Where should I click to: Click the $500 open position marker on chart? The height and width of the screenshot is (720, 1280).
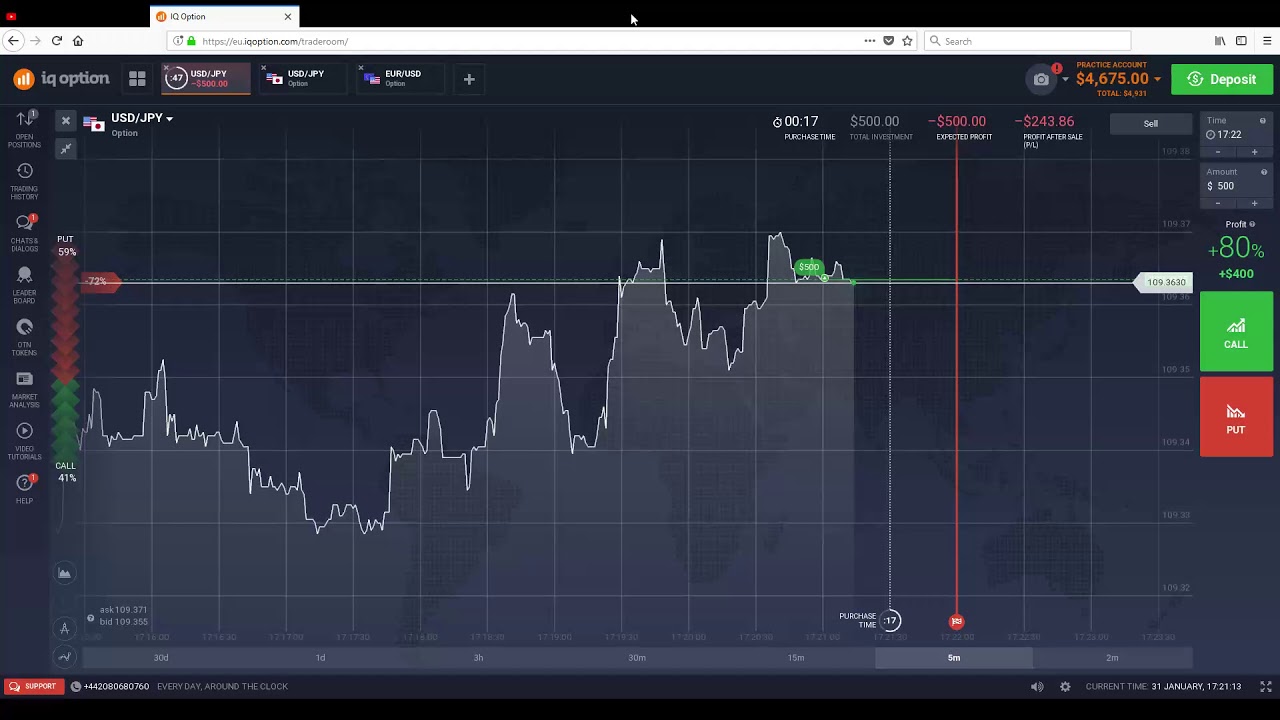click(x=809, y=267)
